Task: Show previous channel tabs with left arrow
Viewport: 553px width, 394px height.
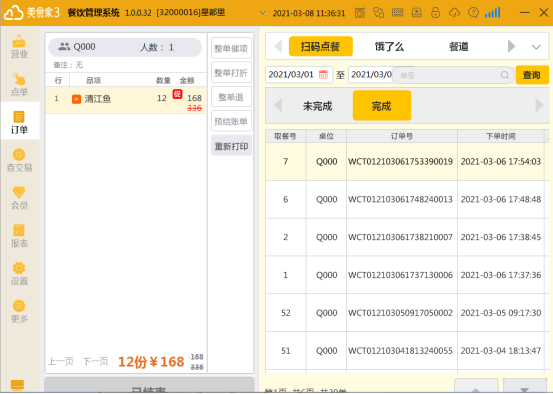Action: [278, 46]
